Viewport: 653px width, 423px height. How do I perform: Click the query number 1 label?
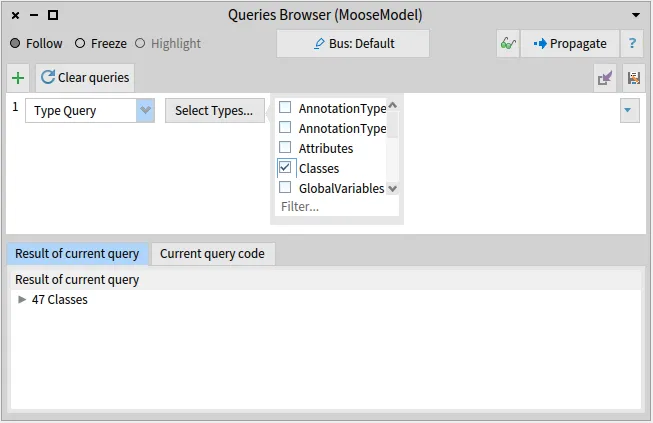tap(15, 107)
